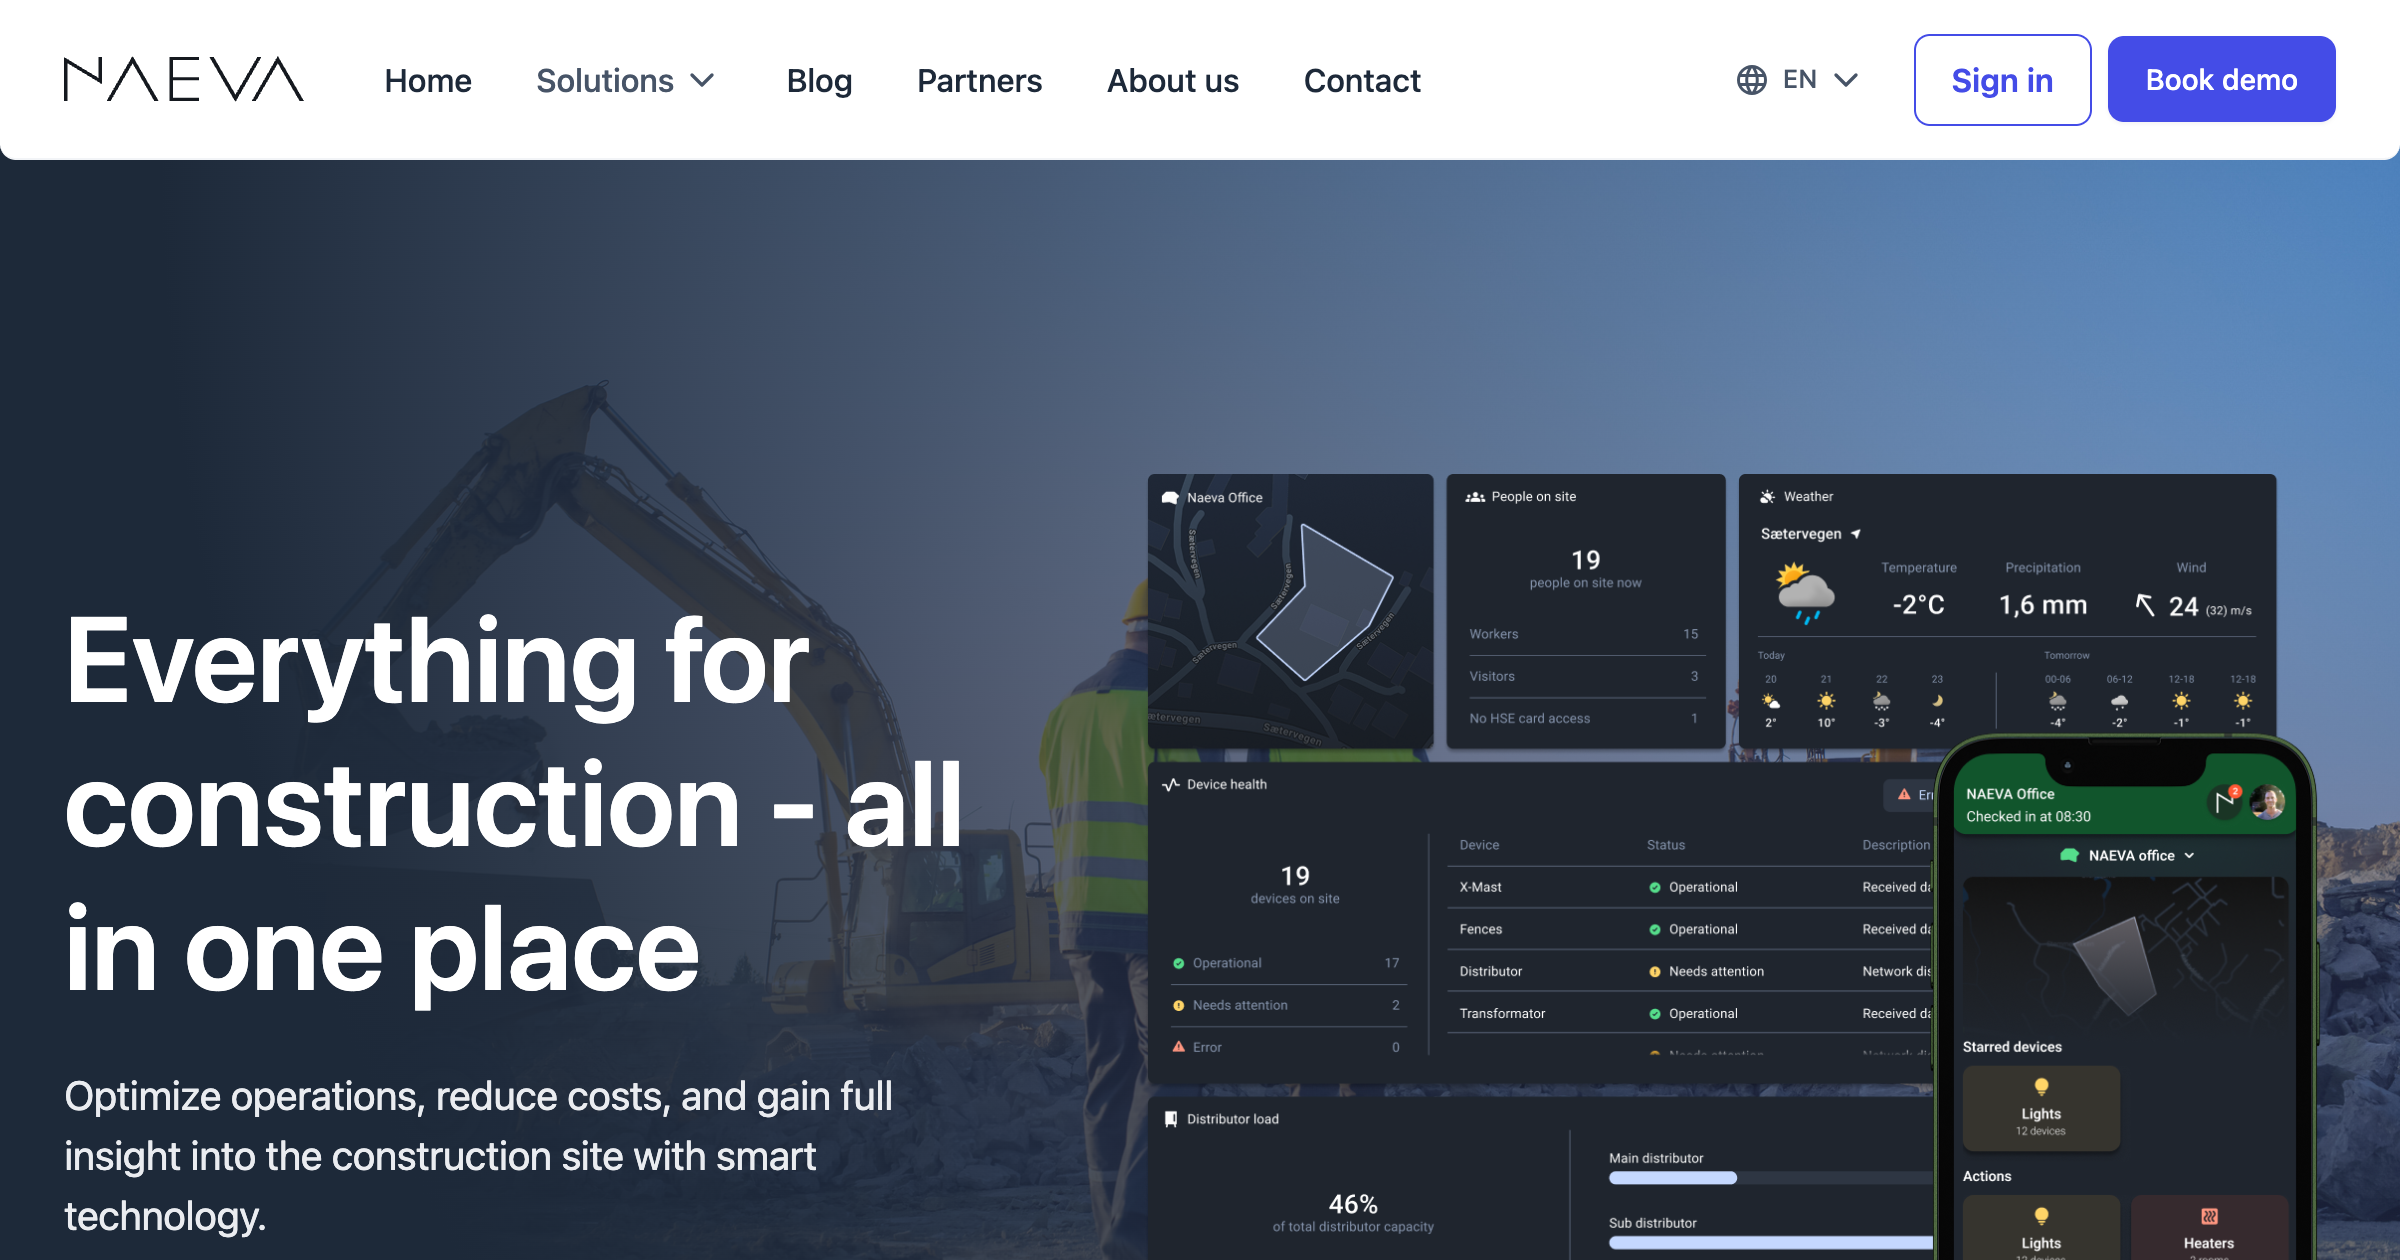The height and width of the screenshot is (1260, 2400).
Task: Click the Main distributor load bar
Action: point(1770,1178)
